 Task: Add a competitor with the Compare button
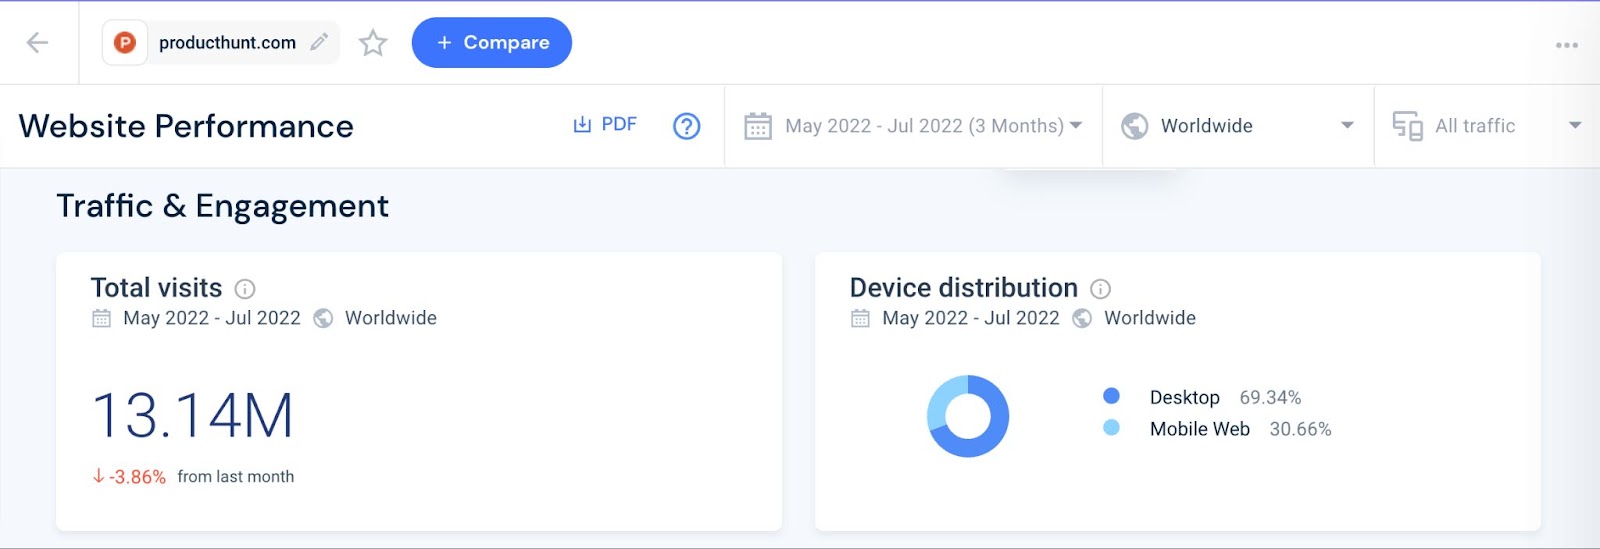[492, 43]
